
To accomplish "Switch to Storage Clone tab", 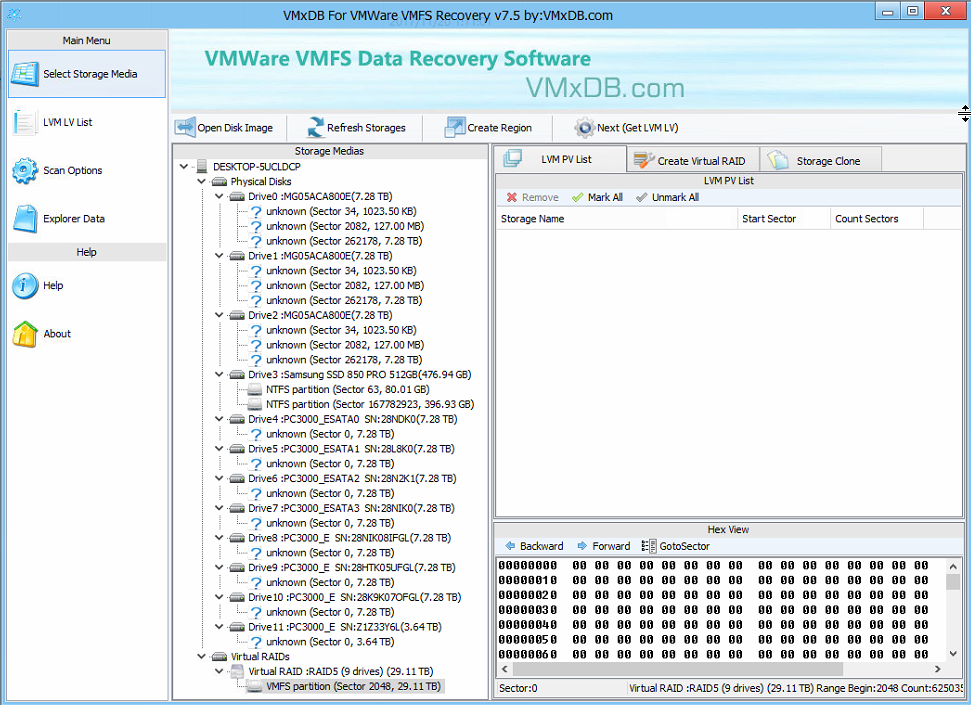I will tap(820, 160).
